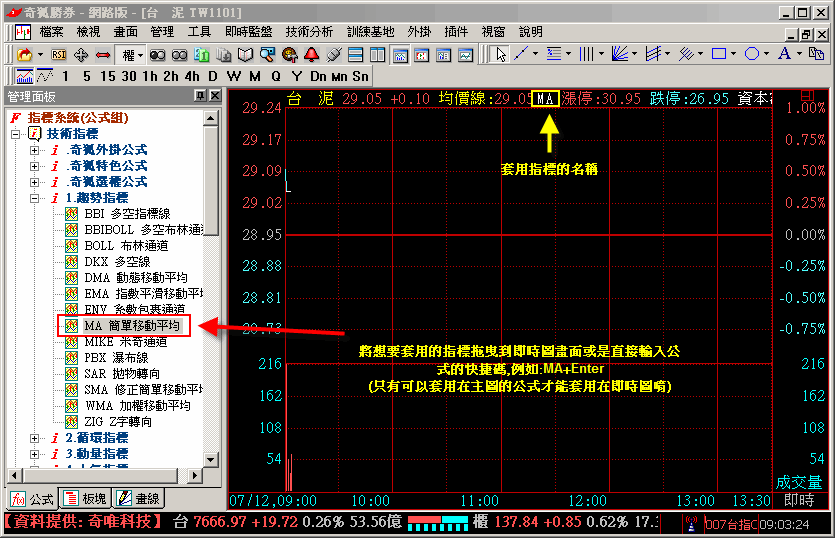Click the red double-headed horizontal arrow icon
835x538 pixels.
(101, 54)
